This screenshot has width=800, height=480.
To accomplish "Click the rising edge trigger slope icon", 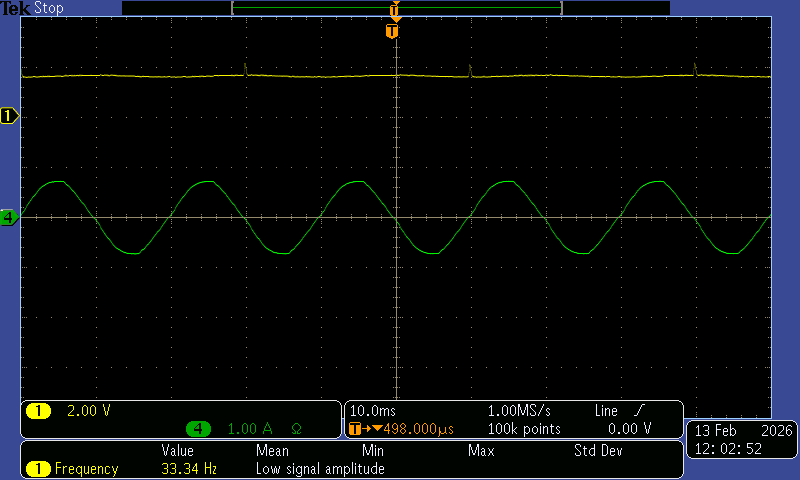I will [x=639, y=411].
